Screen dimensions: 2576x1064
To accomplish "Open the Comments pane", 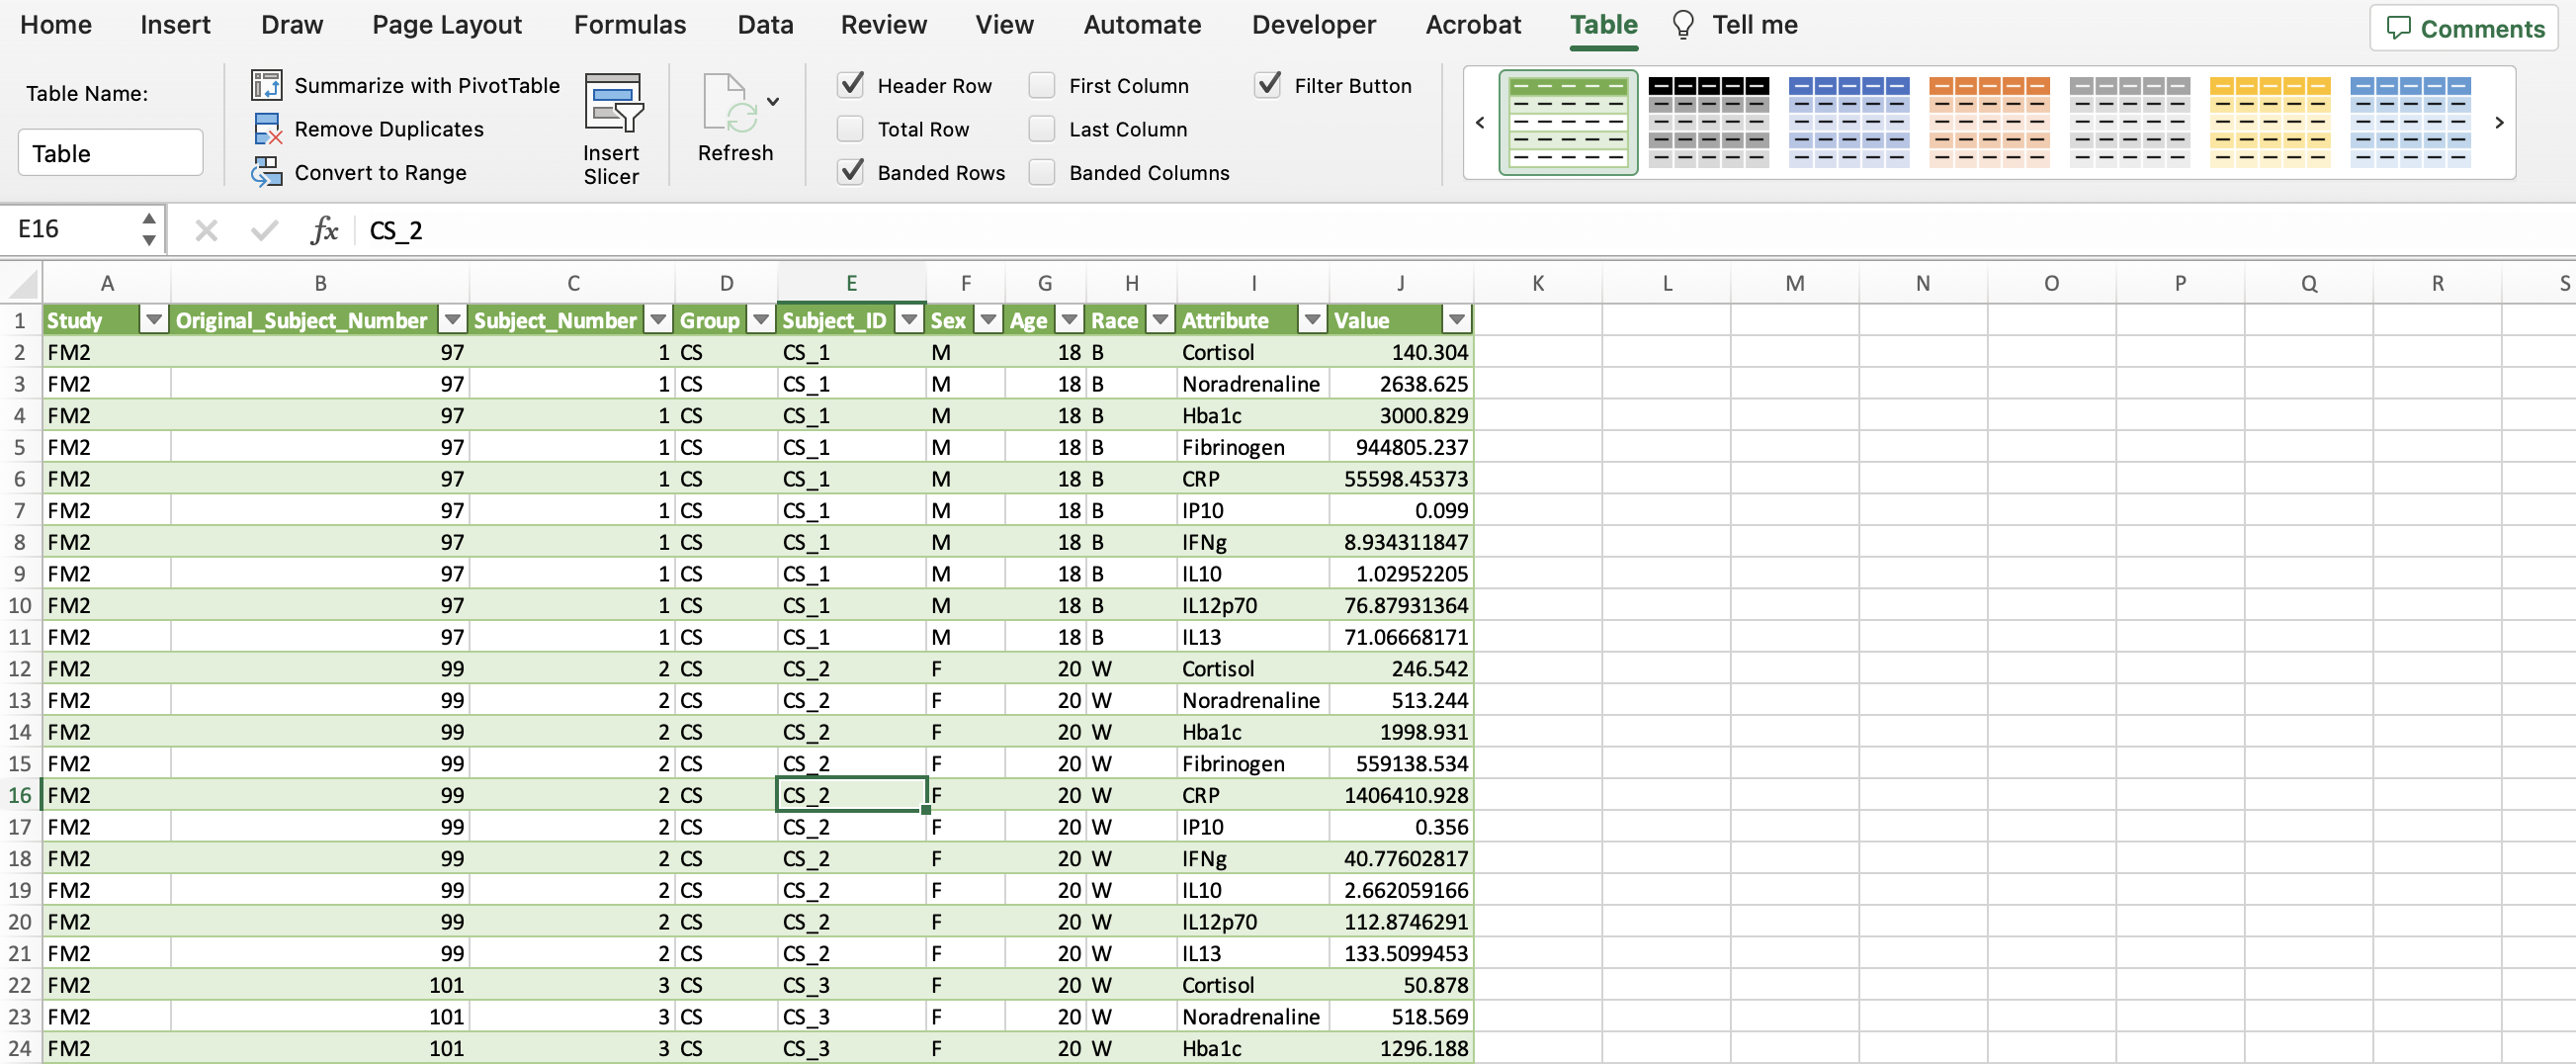I will [2464, 28].
